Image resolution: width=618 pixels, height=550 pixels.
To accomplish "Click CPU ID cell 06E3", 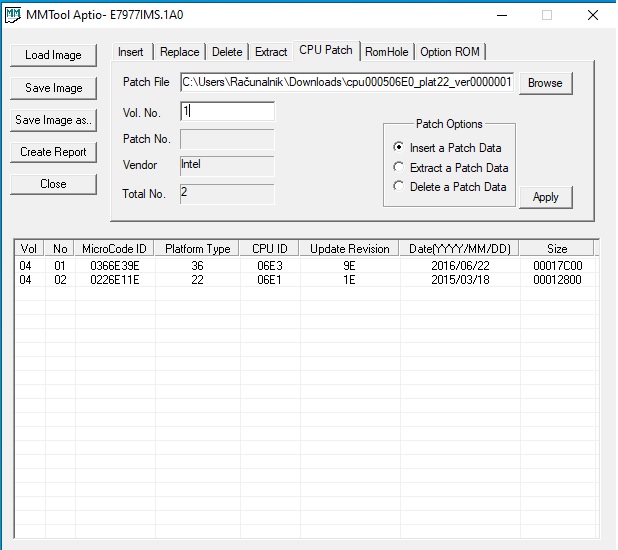I will click(270, 266).
